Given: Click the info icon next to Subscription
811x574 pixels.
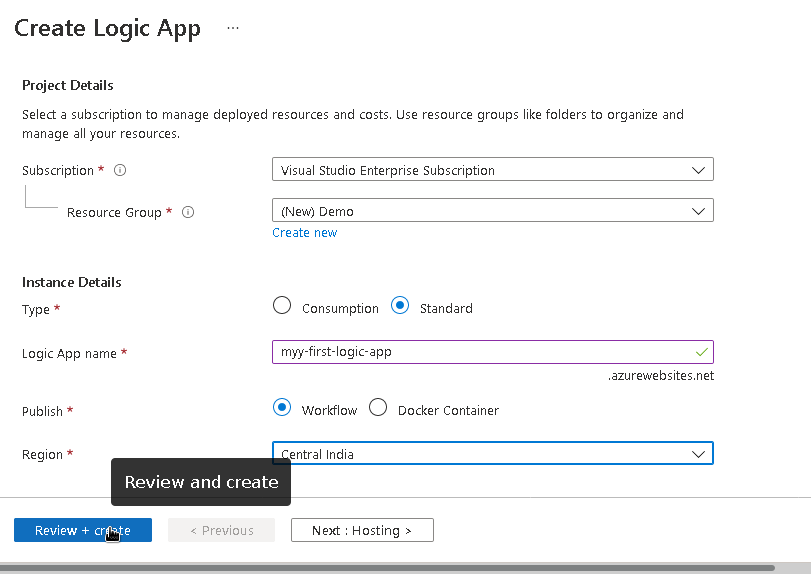Looking at the screenshot, I should (120, 171).
